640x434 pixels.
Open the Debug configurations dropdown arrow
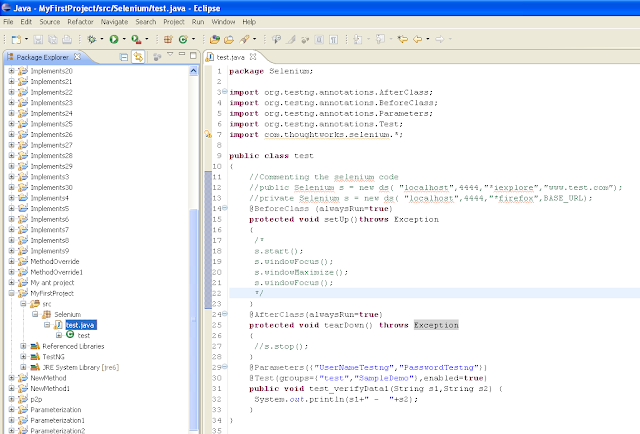click(x=102, y=39)
